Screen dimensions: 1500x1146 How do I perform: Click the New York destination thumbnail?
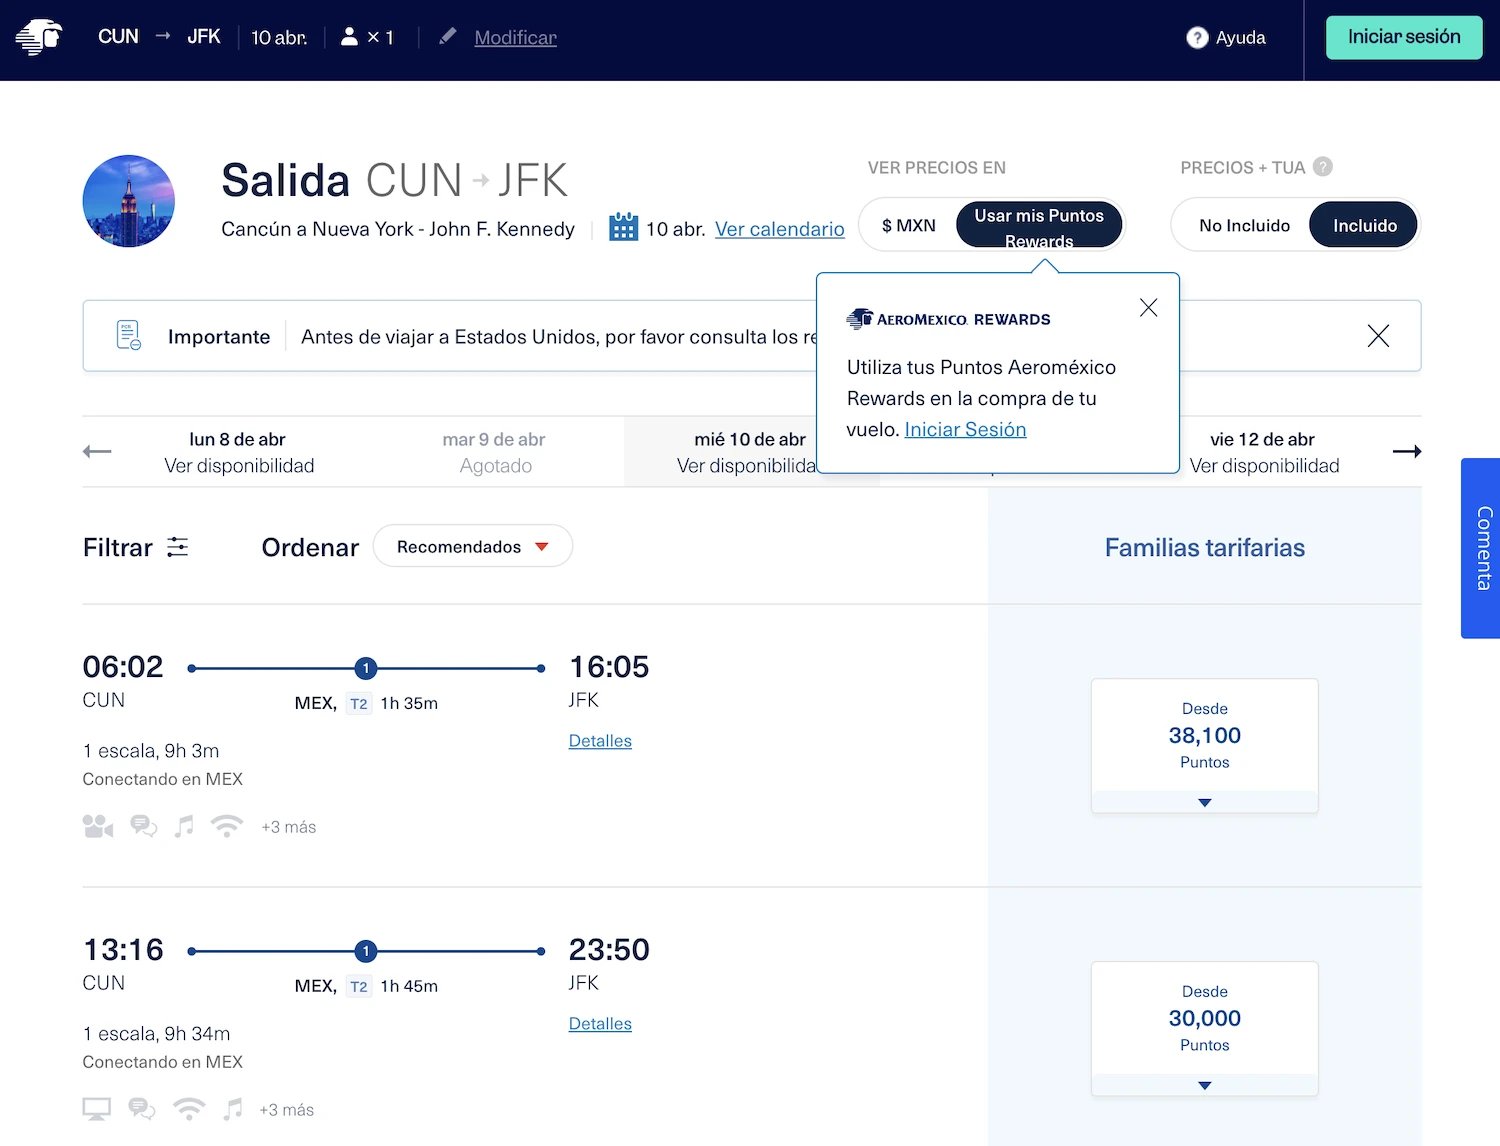point(129,201)
